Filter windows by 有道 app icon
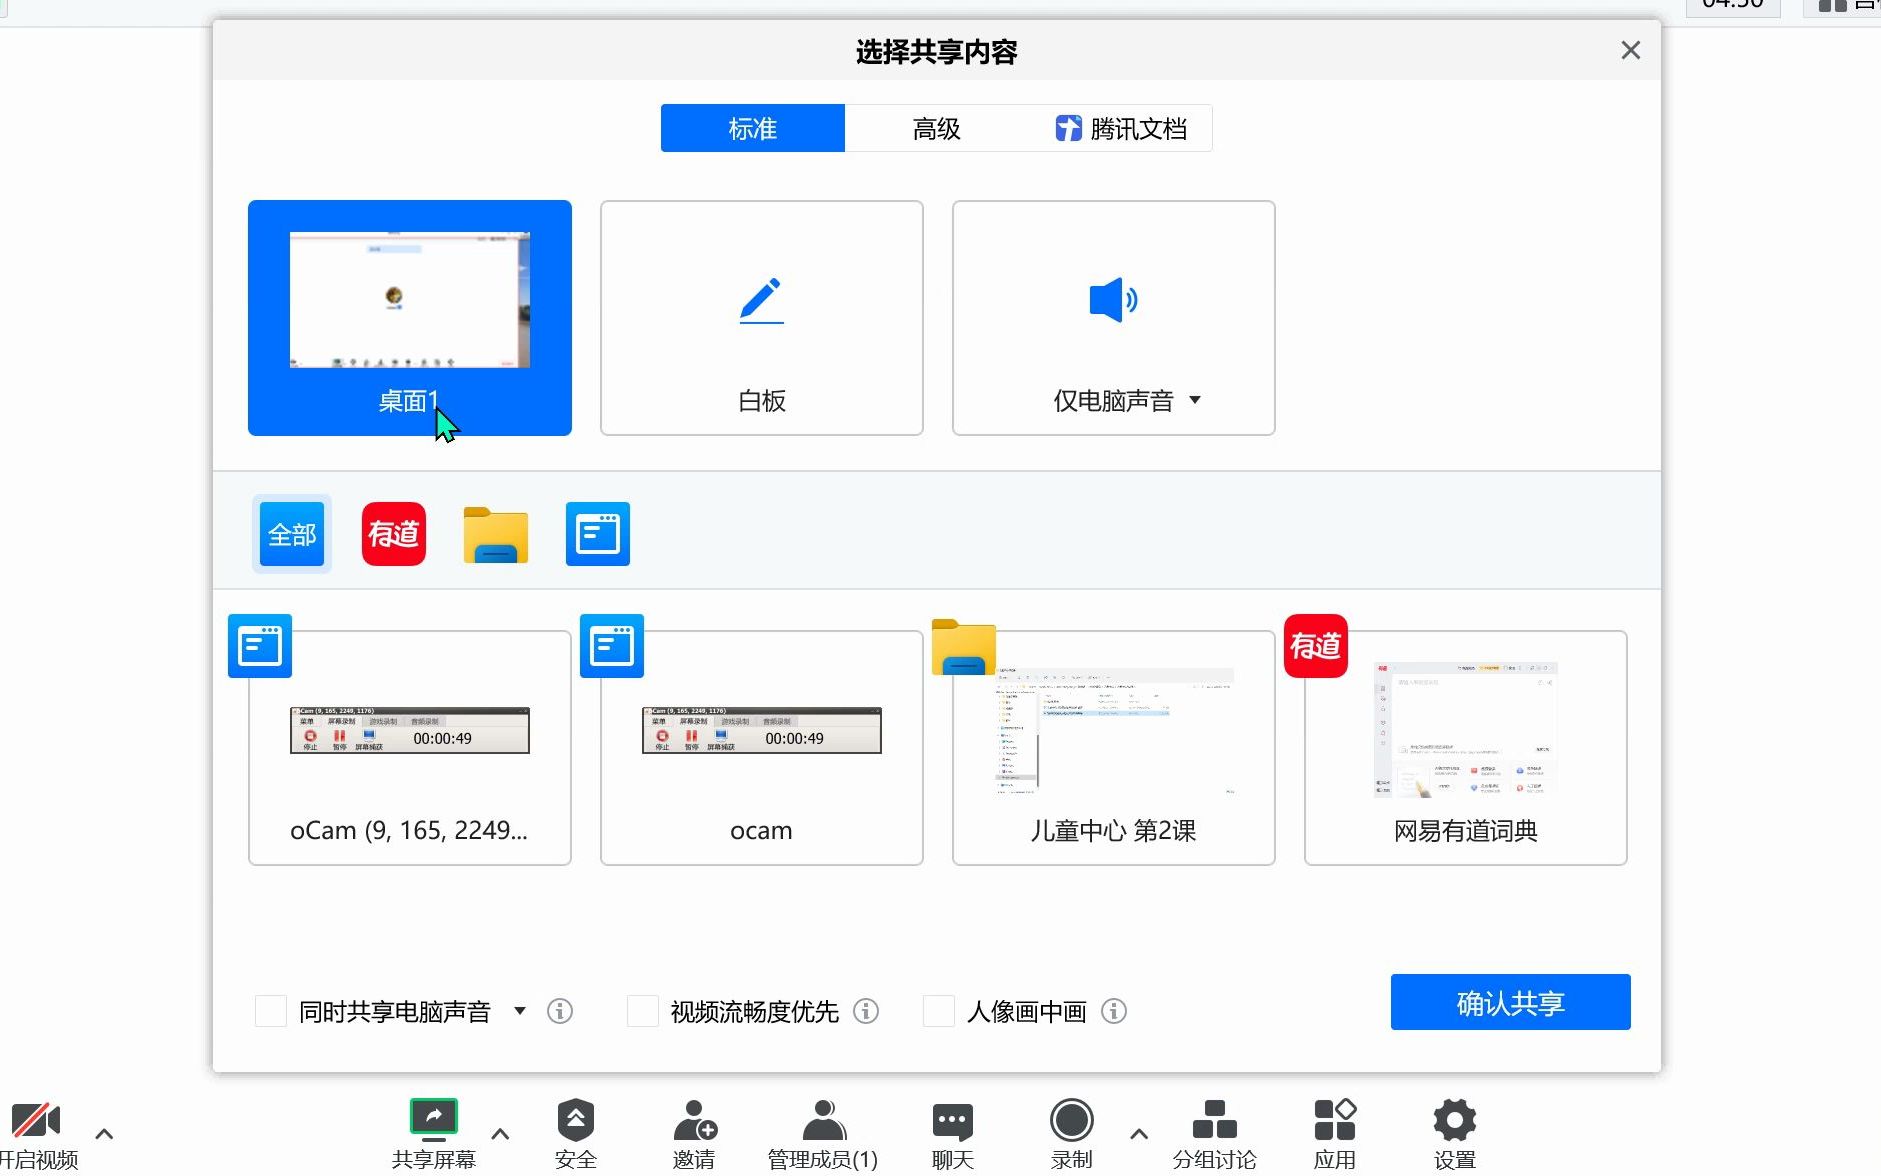The height and width of the screenshot is (1176, 1881). coord(394,534)
